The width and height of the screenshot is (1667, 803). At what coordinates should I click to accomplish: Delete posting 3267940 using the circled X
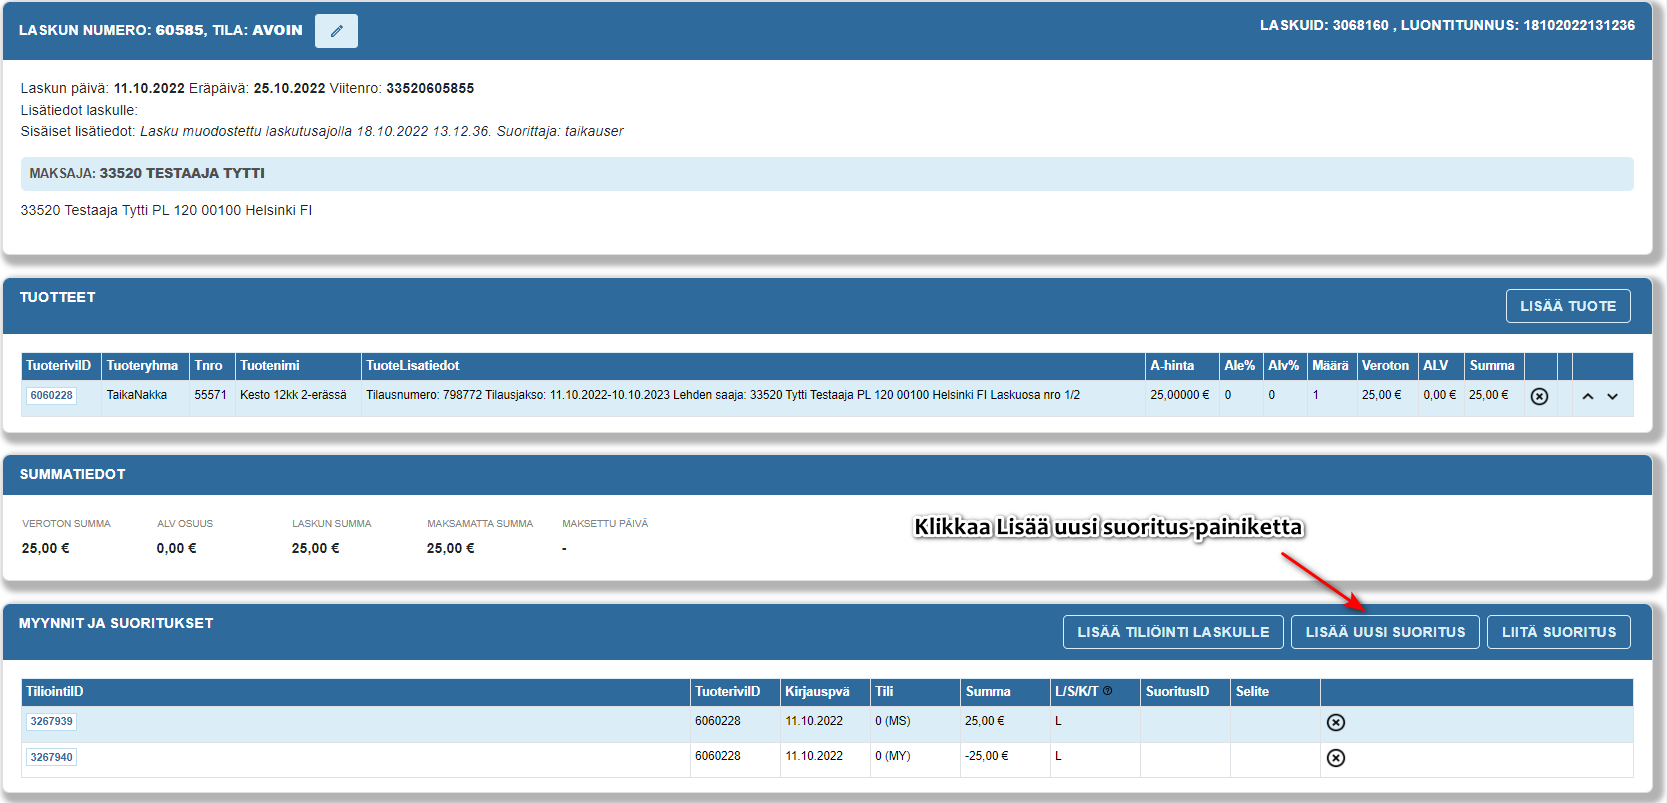click(1335, 758)
